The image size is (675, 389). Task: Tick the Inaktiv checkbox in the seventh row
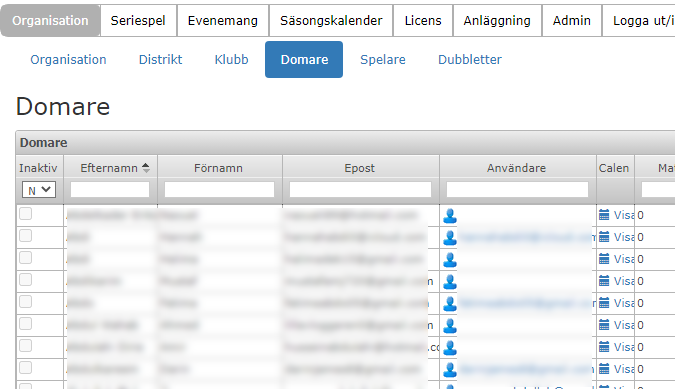(25, 345)
